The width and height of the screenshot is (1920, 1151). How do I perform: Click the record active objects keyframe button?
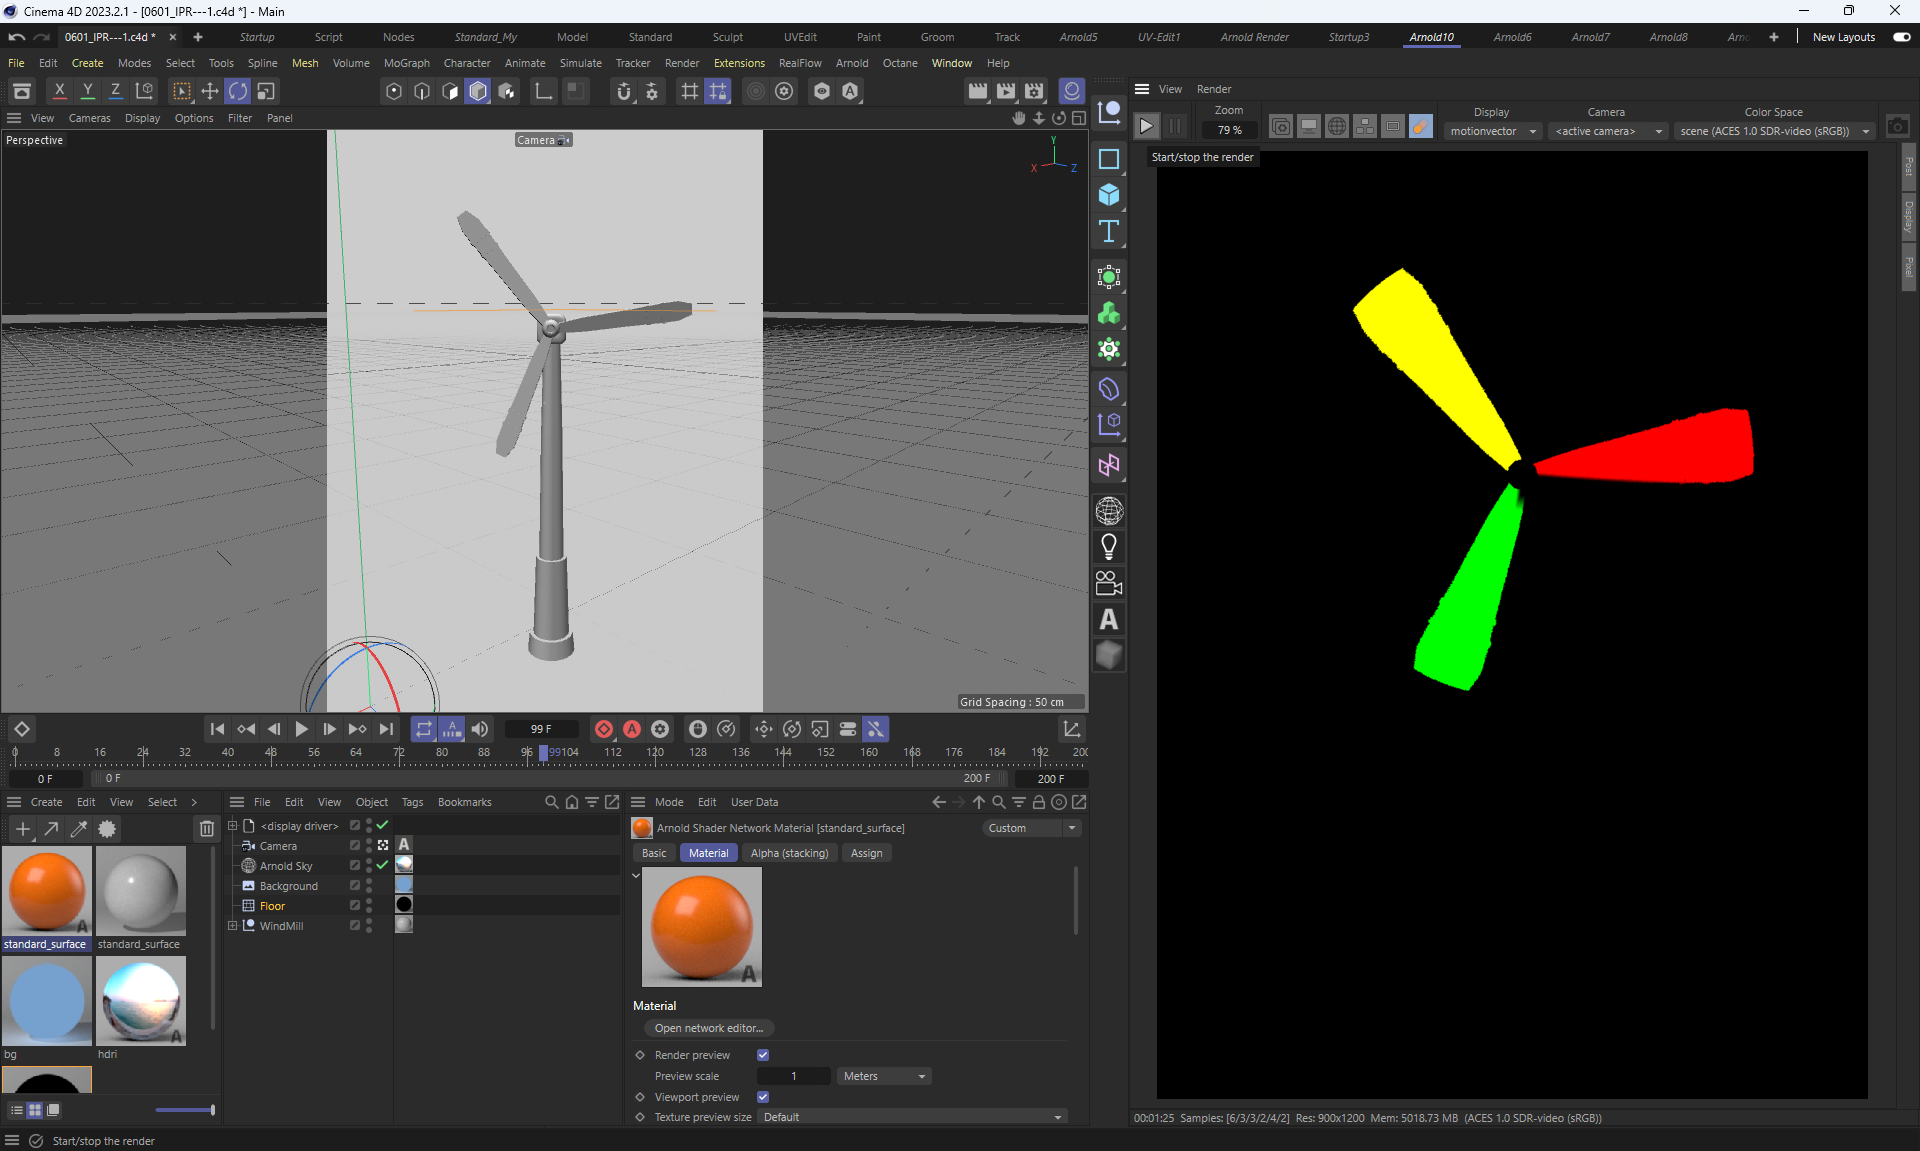tap(604, 729)
